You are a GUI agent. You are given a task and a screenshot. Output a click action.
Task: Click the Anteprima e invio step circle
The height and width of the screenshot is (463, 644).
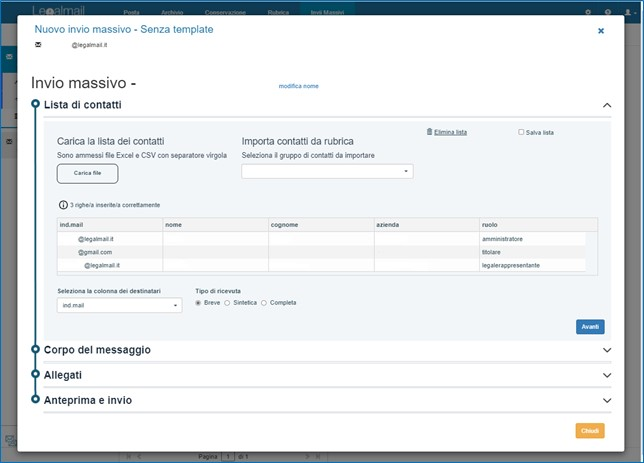pyautogui.click(x=36, y=400)
